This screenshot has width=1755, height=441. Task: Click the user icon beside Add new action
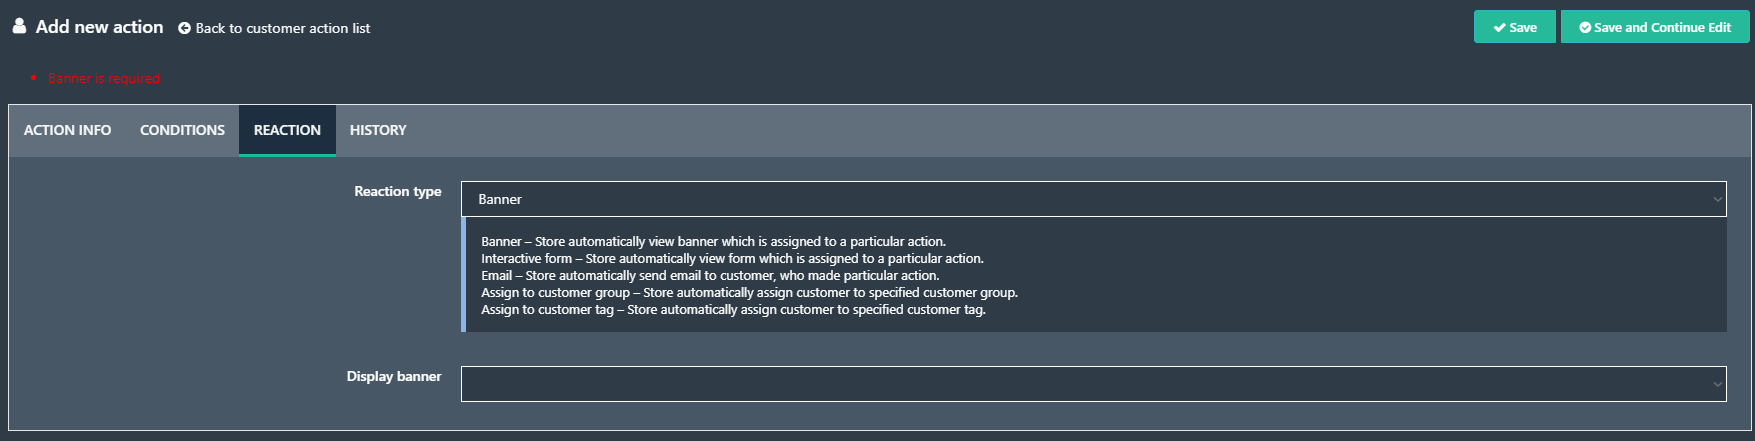point(19,26)
